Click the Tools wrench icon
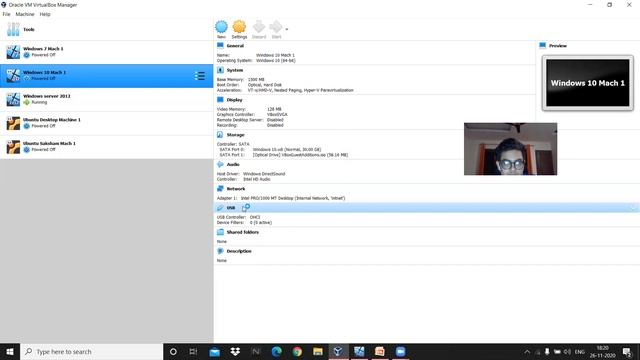This screenshot has width=640, height=360. 13,29
